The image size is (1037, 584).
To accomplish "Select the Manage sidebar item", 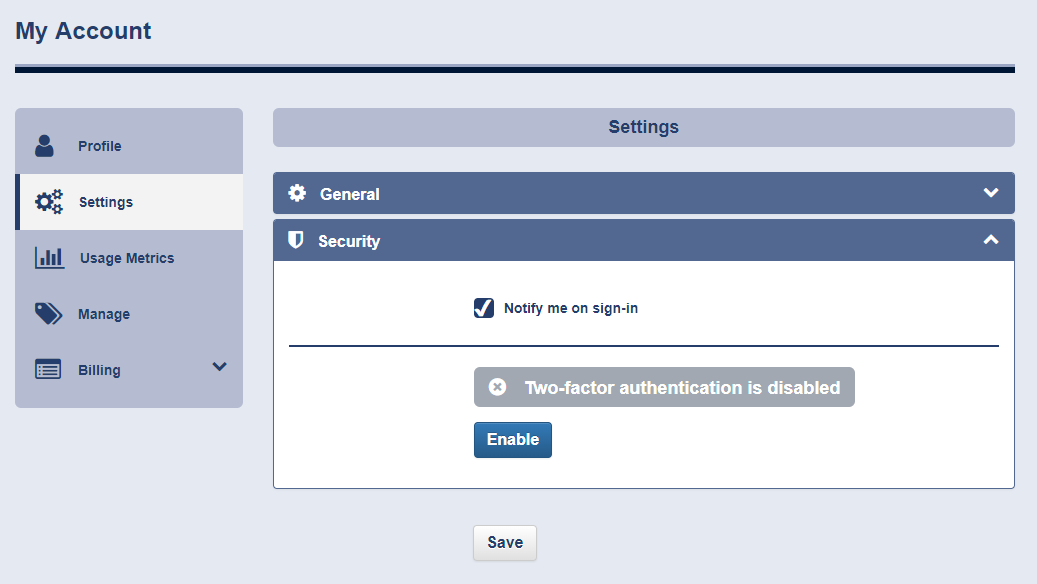I will point(129,313).
